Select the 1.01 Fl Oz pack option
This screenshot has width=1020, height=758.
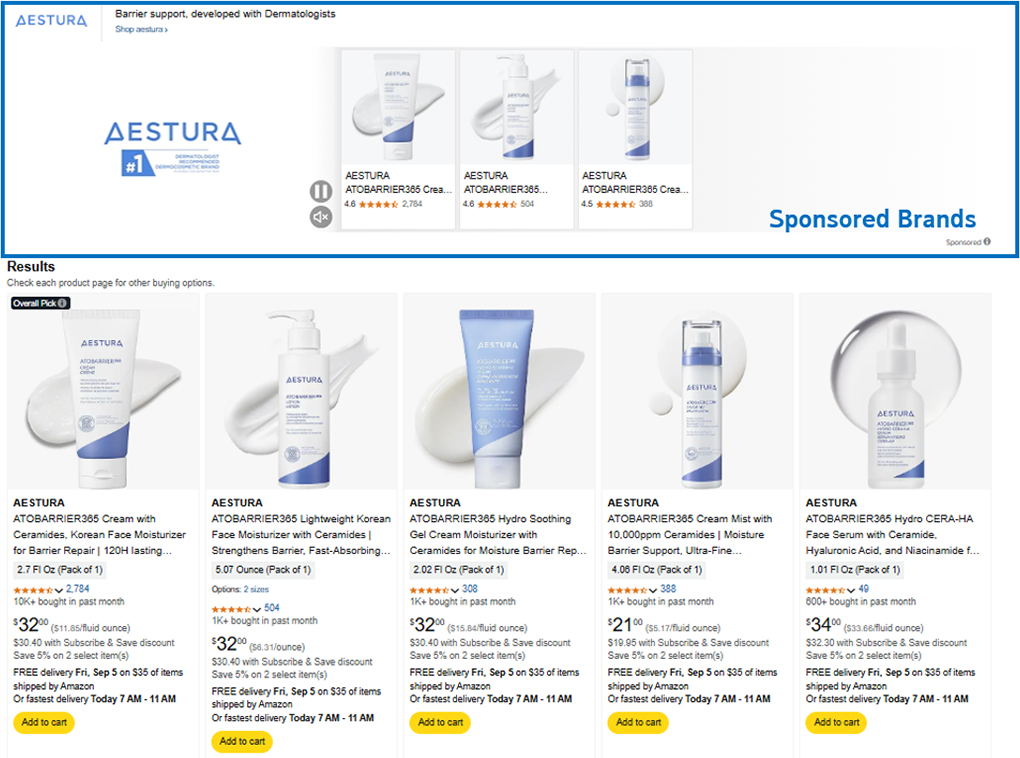pos(855,570)
